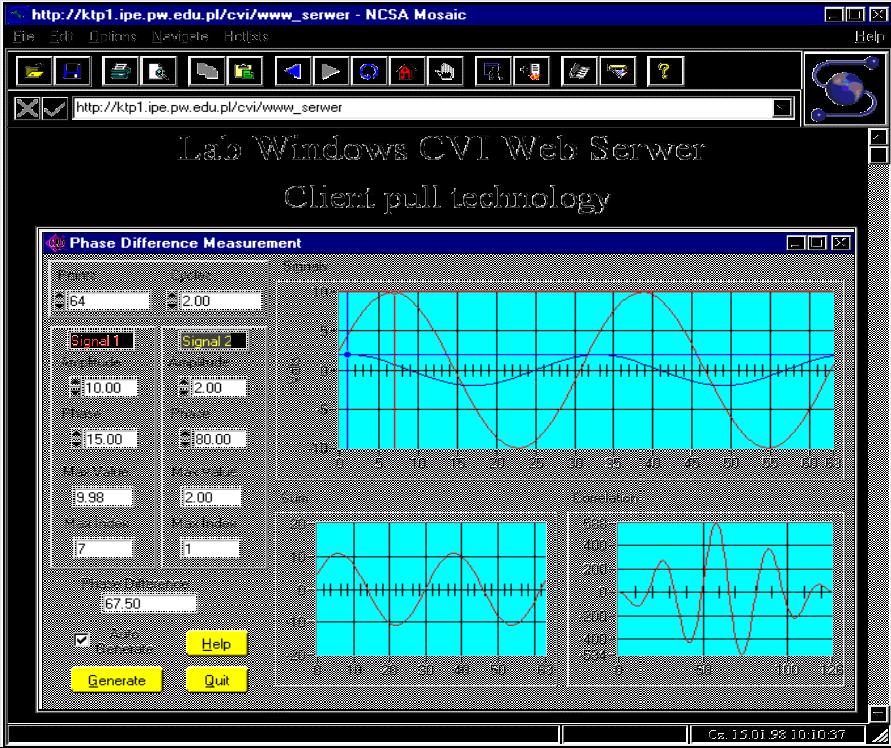Expand the URL address dropdown arrow
This screenshot has height=748, width=891.
(782, 107)
